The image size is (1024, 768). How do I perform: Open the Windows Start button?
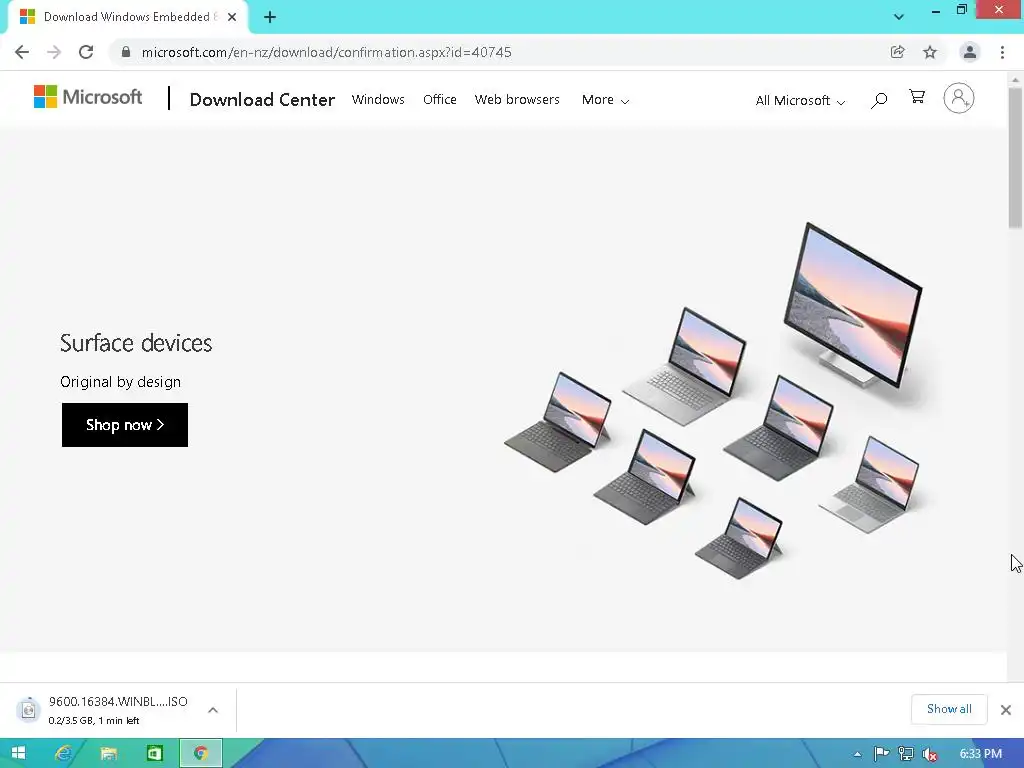pyautogui.click(x=18, y=754)
